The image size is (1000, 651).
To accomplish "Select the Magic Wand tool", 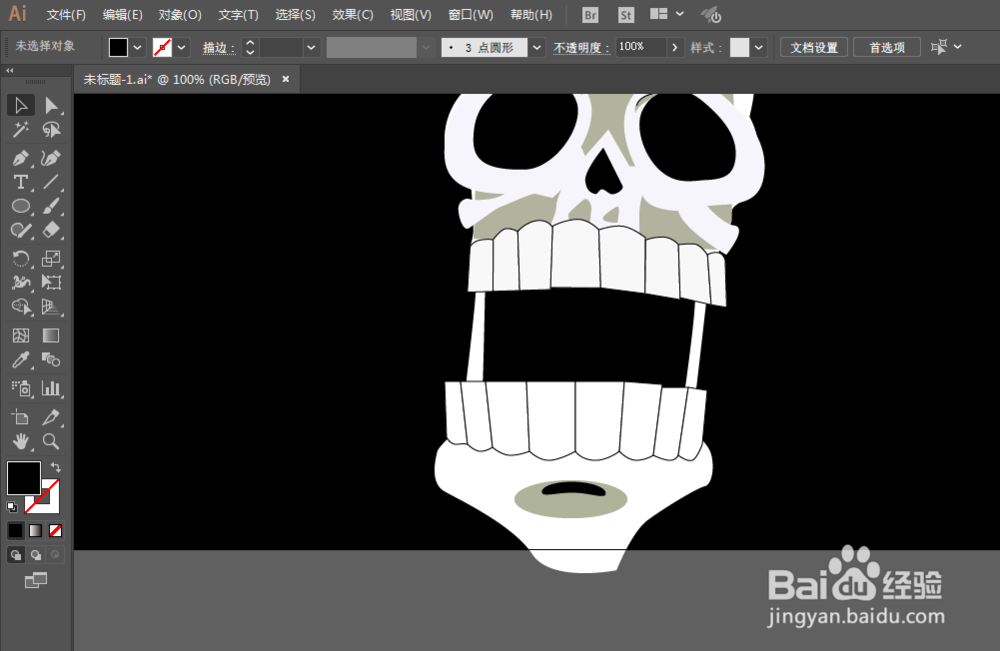I will [20, 130].
